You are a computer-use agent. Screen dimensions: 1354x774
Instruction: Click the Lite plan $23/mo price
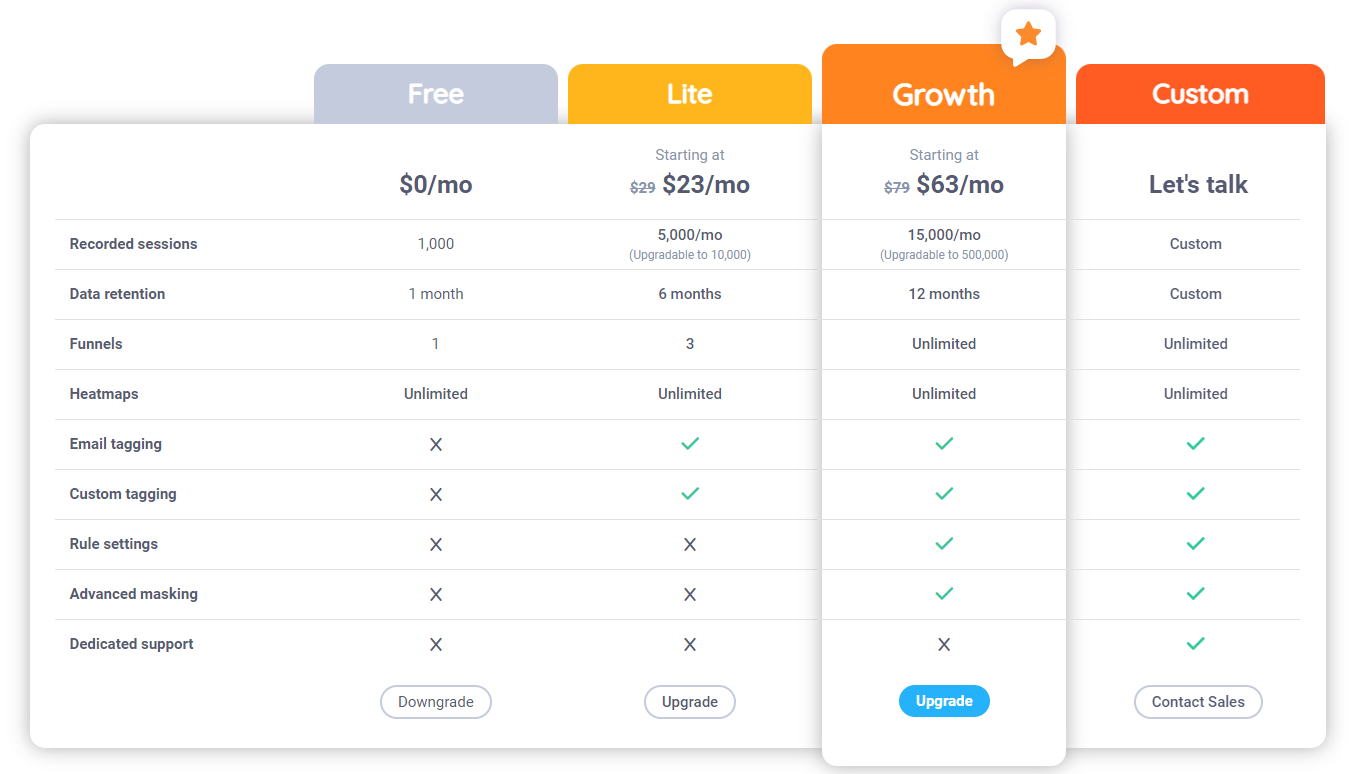(x=706, y=185)
